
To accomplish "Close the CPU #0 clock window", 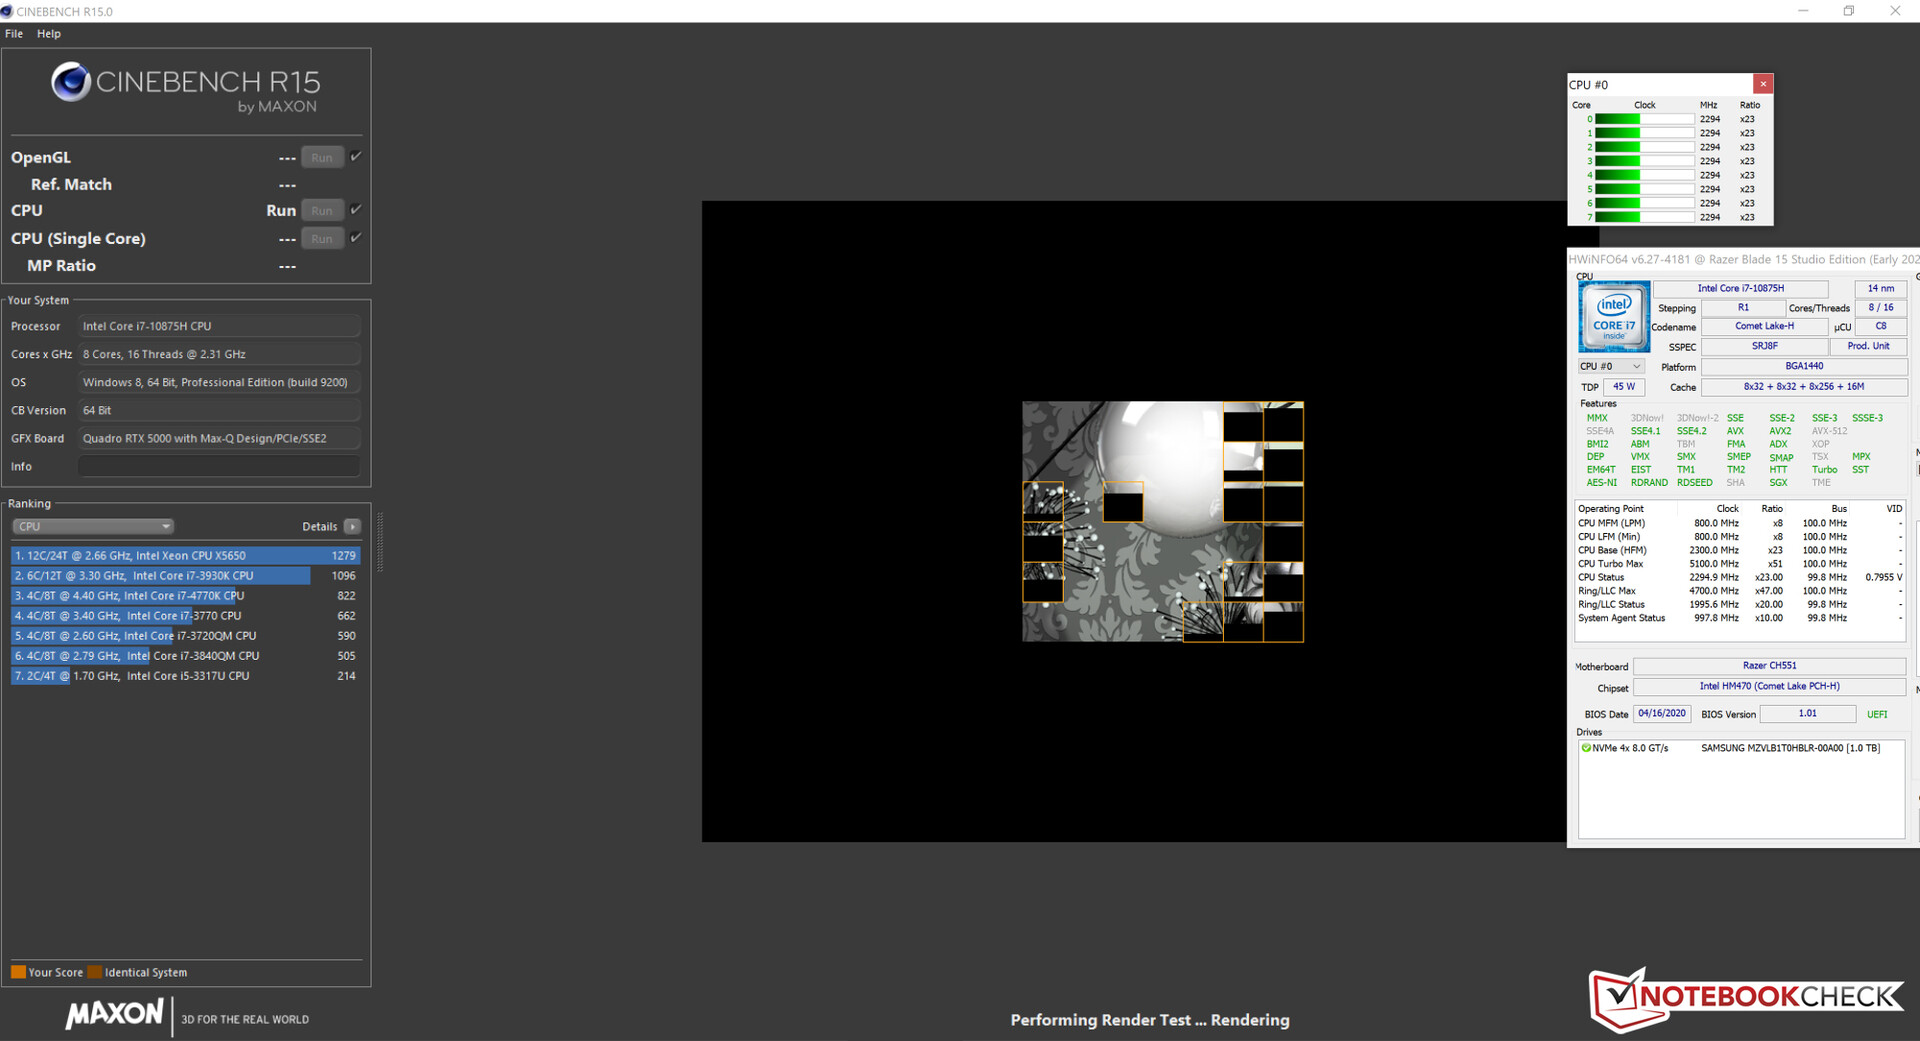I will pos(1763,84).
